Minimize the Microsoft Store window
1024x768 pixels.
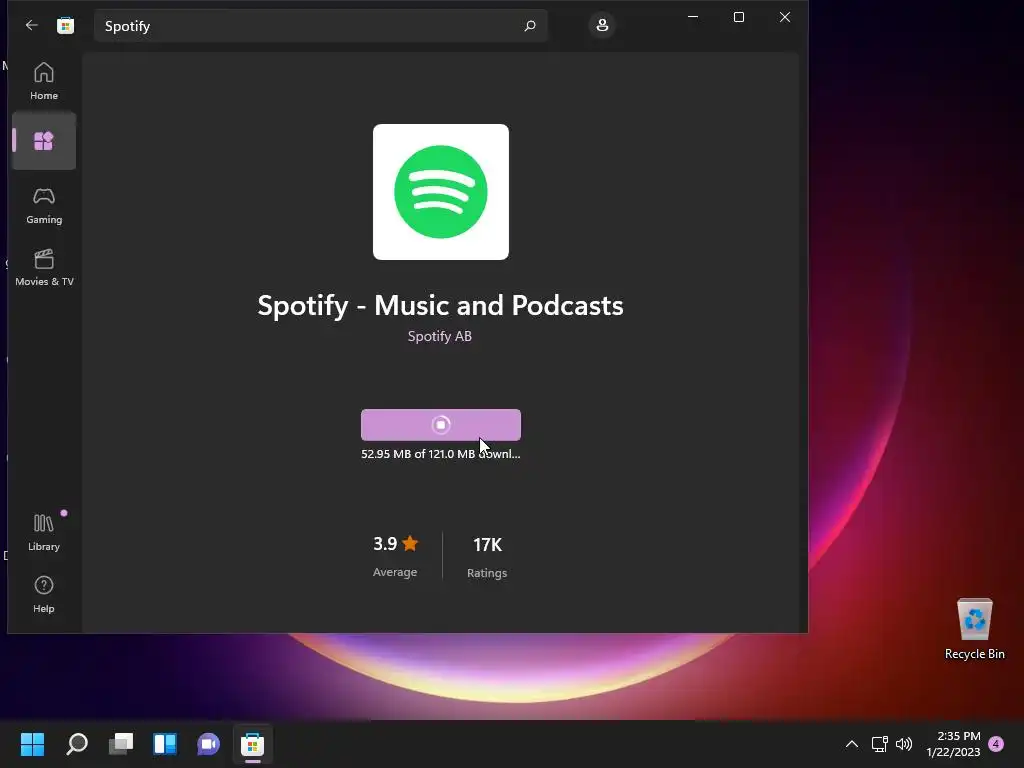(693, 17)
